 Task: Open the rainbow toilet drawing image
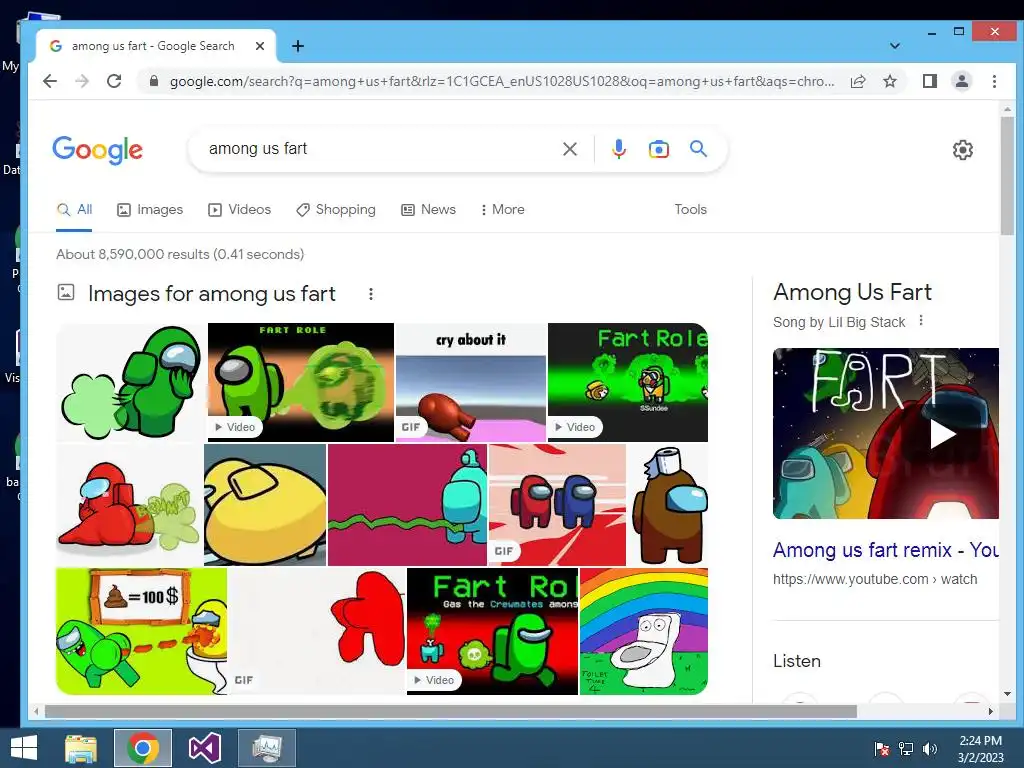point(644,631)
